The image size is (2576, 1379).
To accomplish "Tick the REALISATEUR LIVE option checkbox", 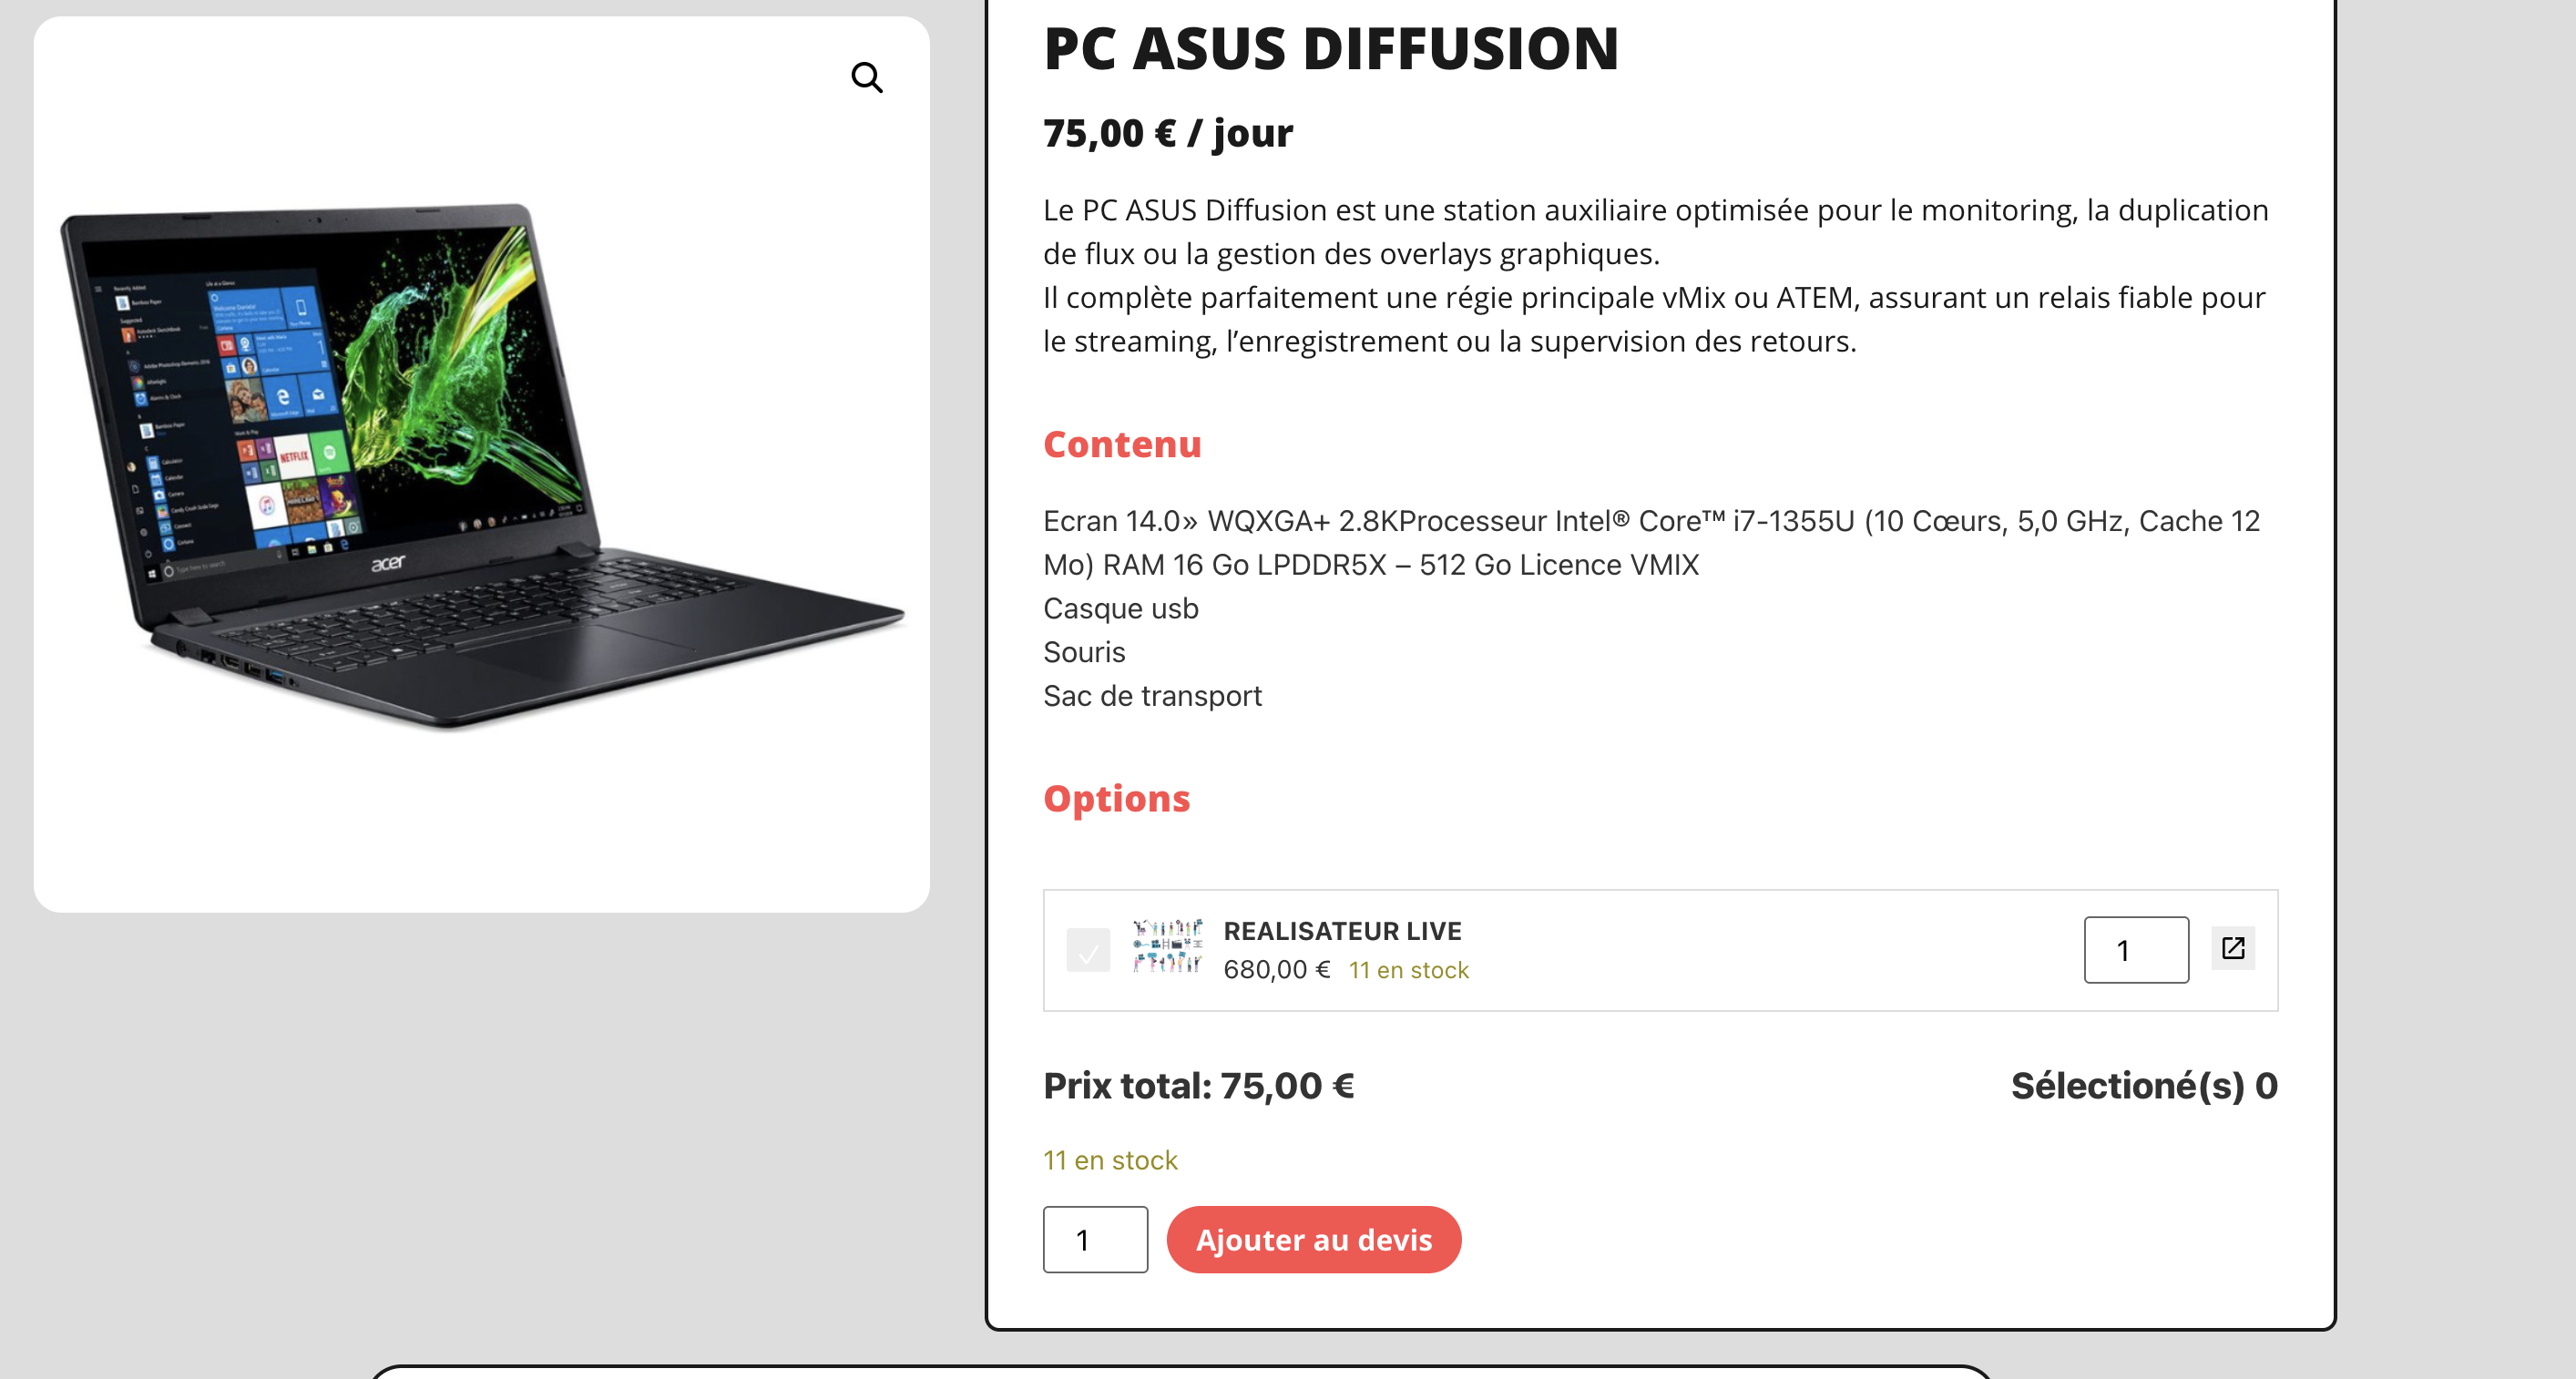I will click(1088, 950).
